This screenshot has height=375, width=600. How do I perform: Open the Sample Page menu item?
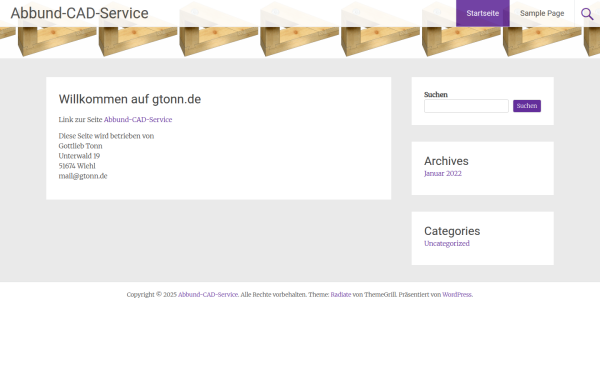coord(542,13)
